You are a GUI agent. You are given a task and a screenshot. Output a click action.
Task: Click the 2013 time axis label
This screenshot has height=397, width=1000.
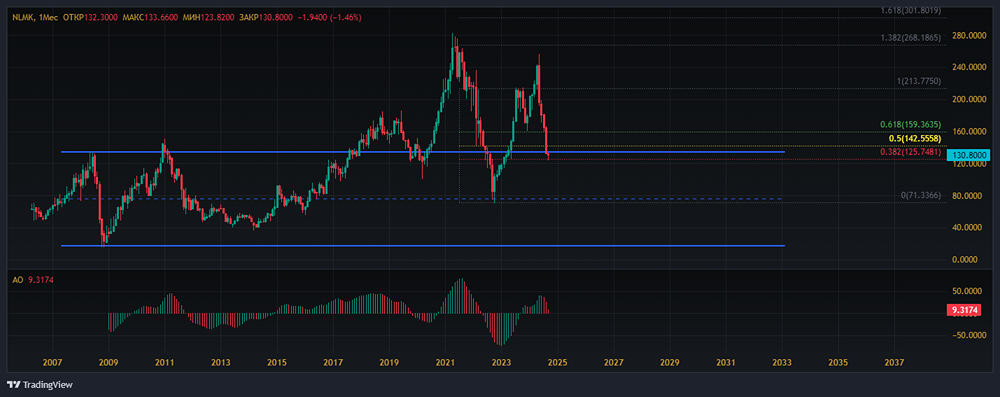point(220,362)
